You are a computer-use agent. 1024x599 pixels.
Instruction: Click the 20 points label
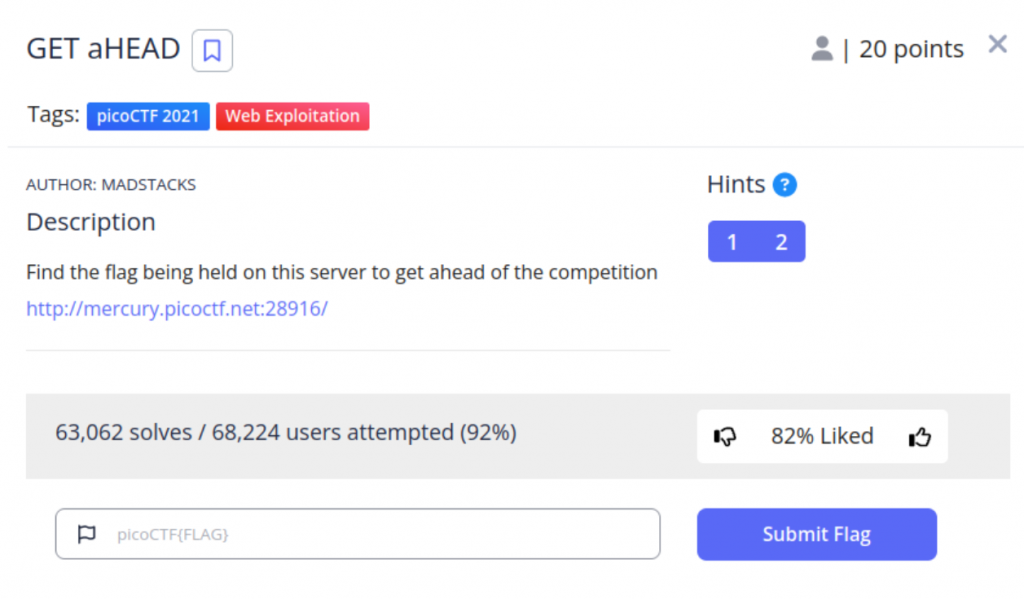pos(911,49)
